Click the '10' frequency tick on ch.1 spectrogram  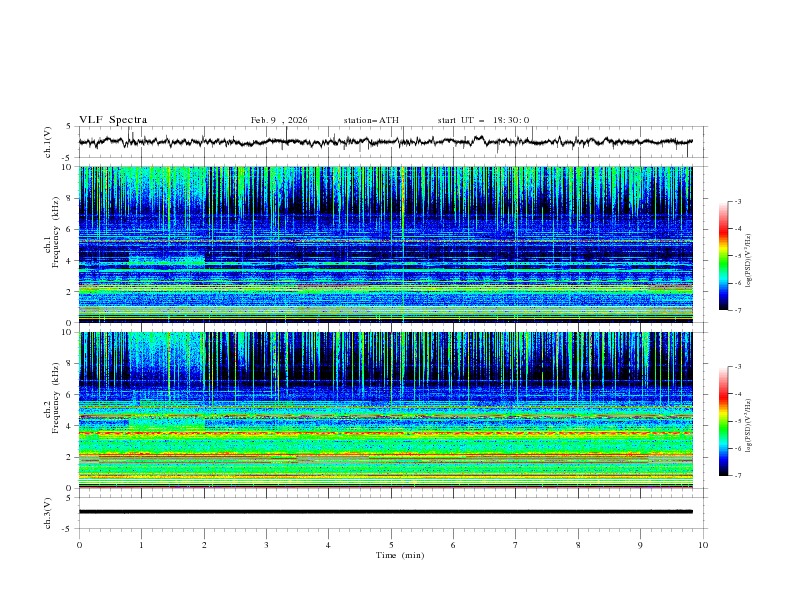click(70, 167)
